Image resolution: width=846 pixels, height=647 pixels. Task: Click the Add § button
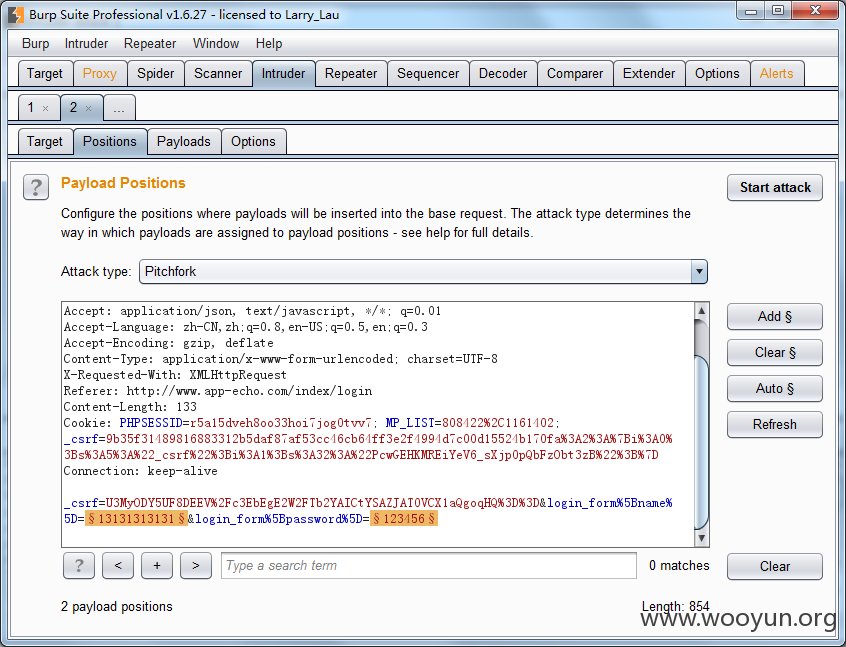click(x=775, y=316)
